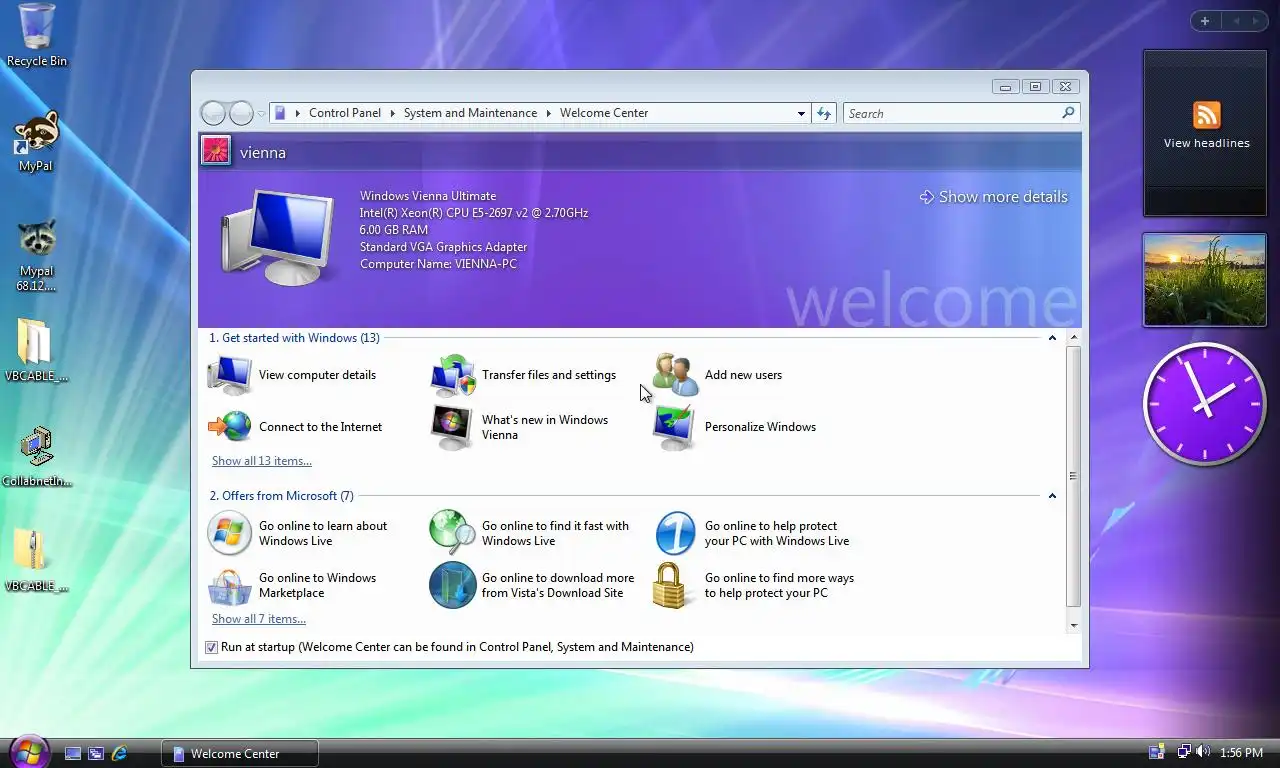1280x768 pixels.
Task: Click the Welcome Center vertical scrollbar thumb
Action: [1073, 477]
